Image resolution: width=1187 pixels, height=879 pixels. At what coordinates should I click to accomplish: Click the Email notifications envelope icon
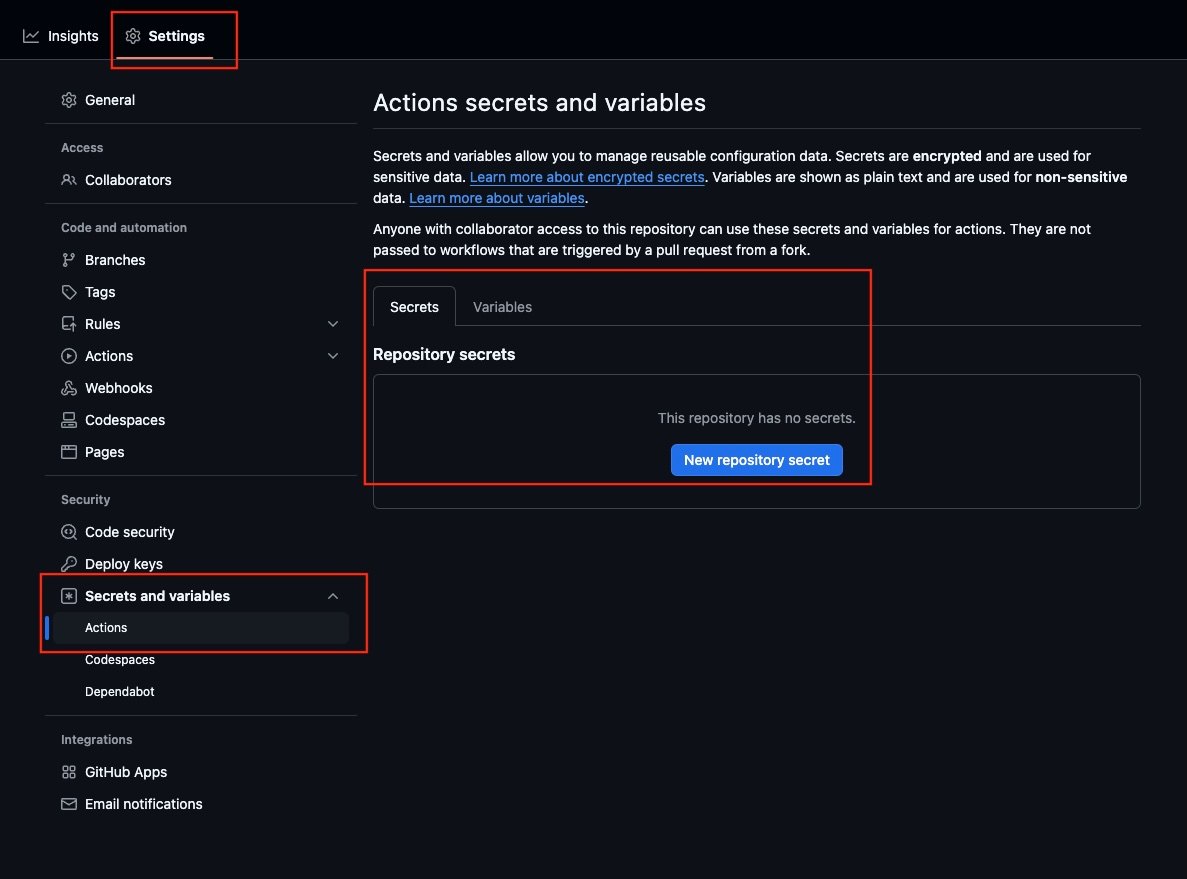click(69, 804)
